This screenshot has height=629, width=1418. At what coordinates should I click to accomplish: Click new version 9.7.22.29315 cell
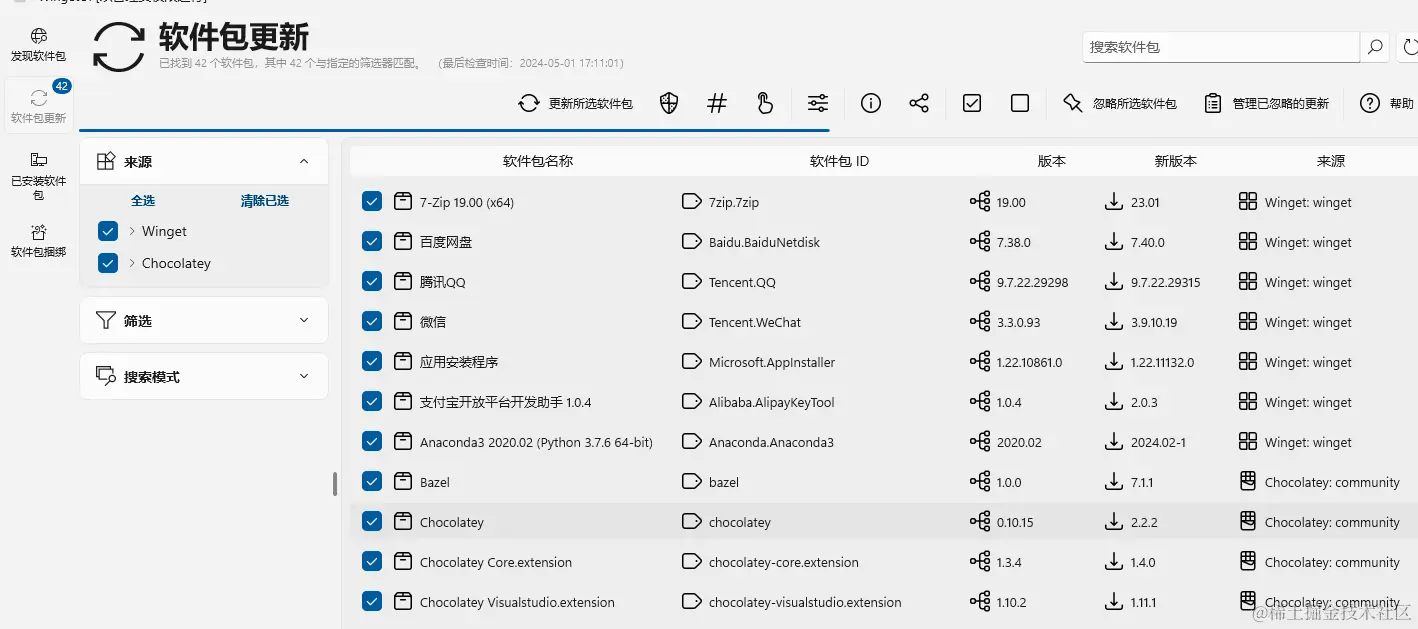(1165, 282)
